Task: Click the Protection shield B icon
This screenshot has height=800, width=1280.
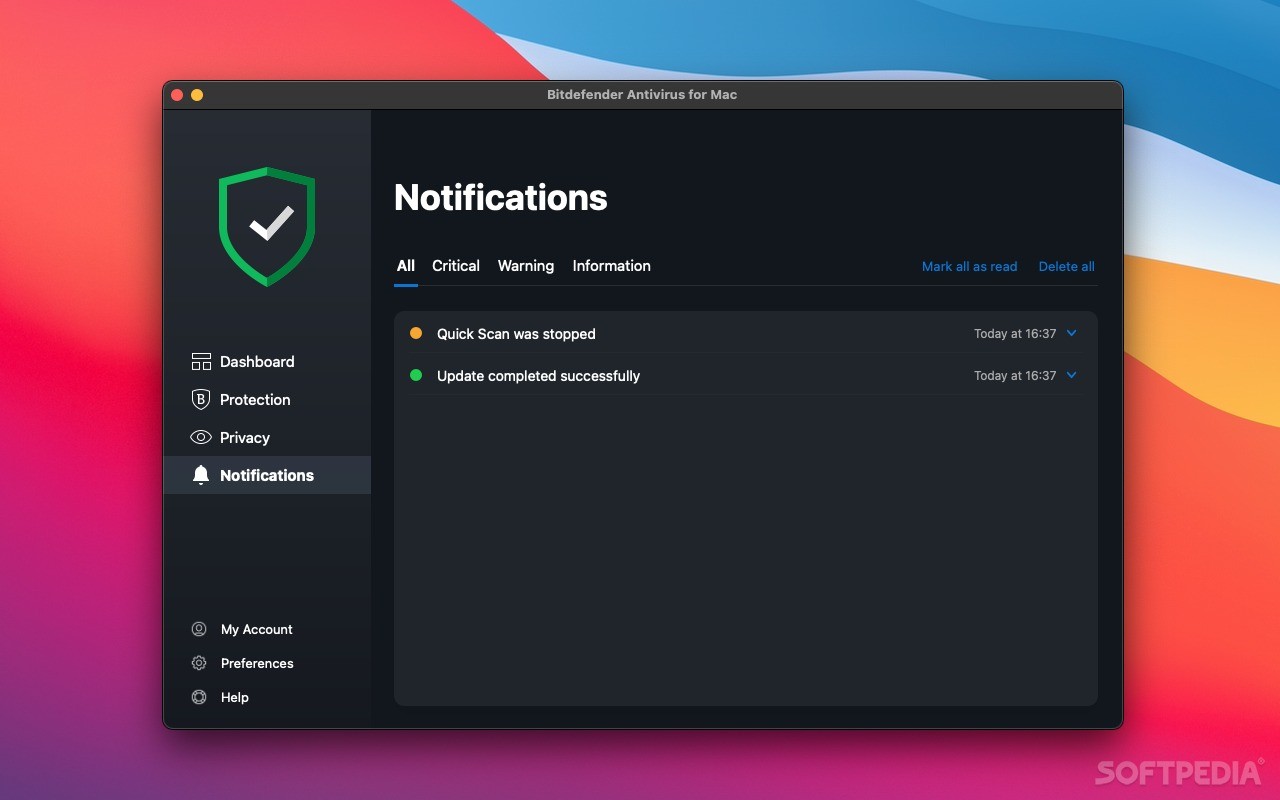Action: click(x=201, y=400)
